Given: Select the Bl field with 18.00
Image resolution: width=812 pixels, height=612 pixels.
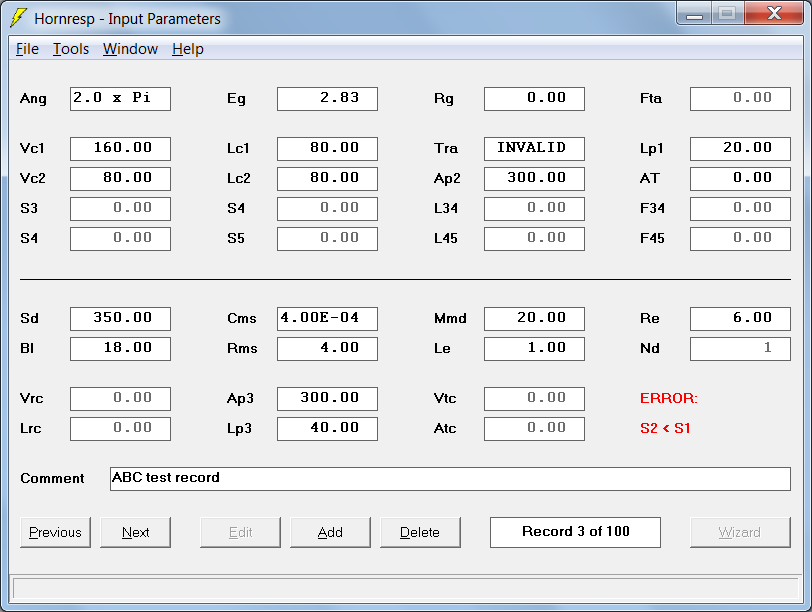Looking at the screenshot, I should [120, 349].
